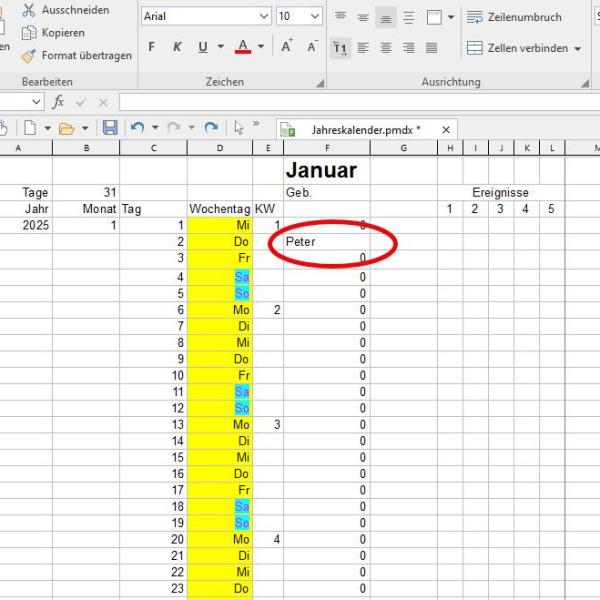Click Format übertragen paintbrush
Screen dimensions: 600x600
(29, 56)
